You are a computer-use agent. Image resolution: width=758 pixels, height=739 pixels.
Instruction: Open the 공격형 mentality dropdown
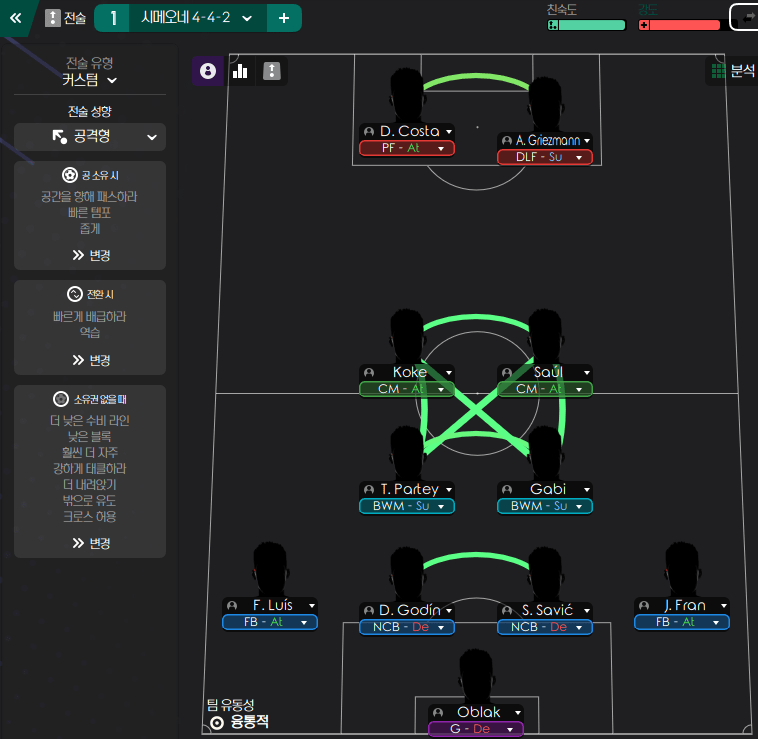click(90, 137)
